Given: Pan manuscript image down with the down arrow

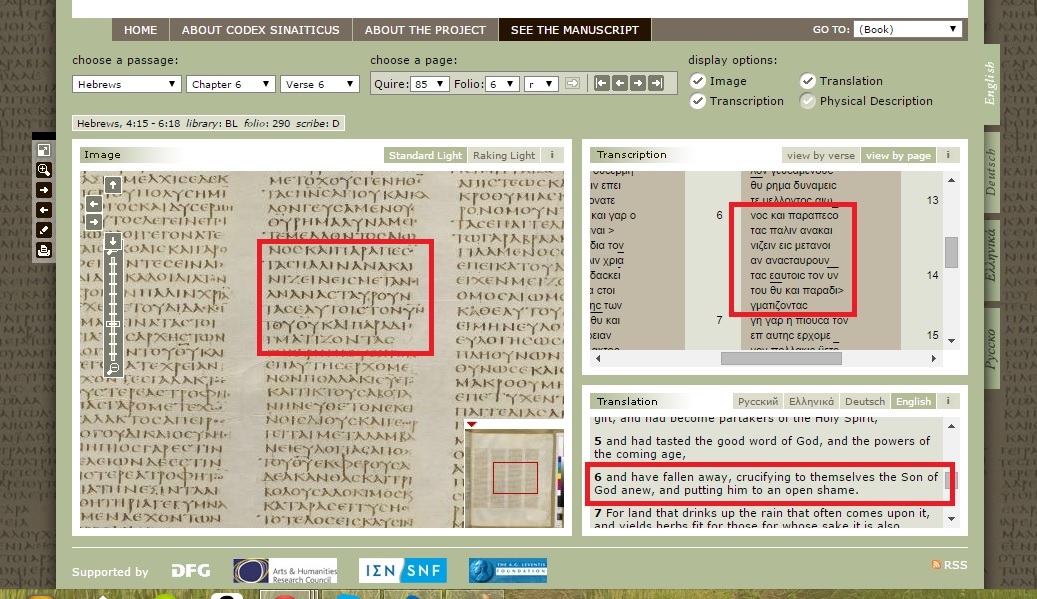Looking at the screenshot, I should 112,241.
